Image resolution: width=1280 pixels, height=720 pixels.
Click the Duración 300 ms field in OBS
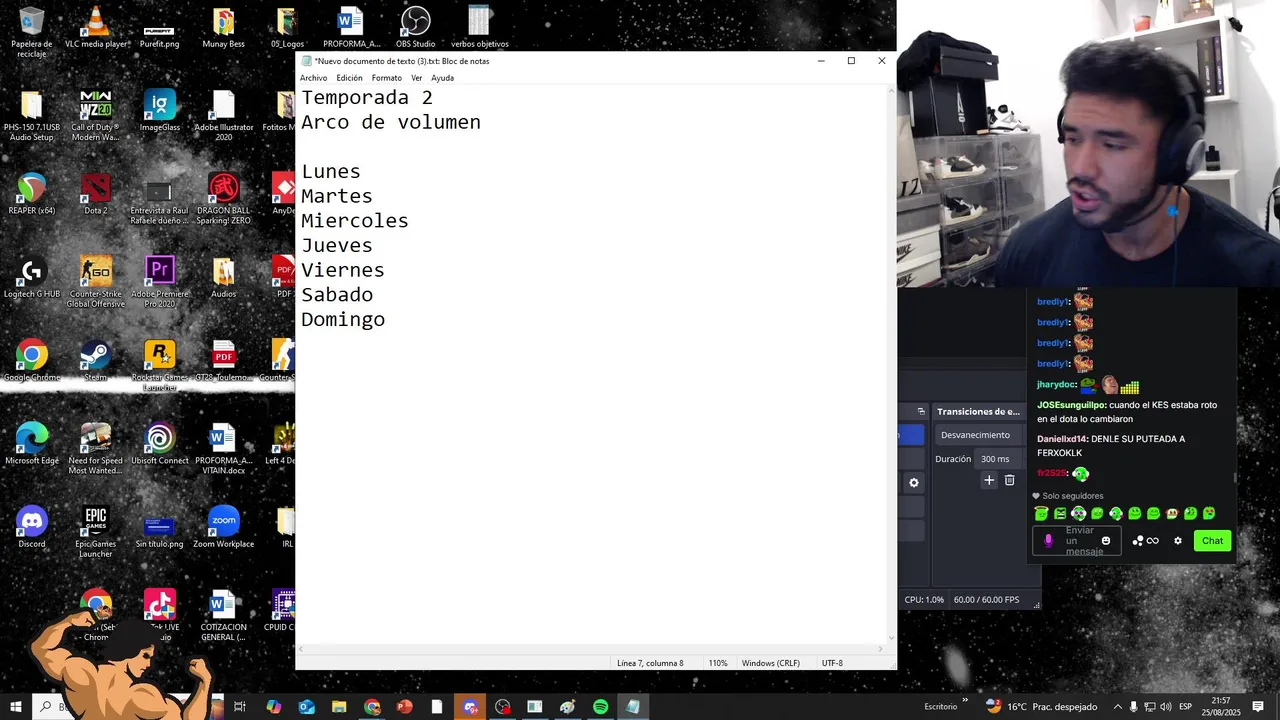pyautogui.click(x=999, y=459)
